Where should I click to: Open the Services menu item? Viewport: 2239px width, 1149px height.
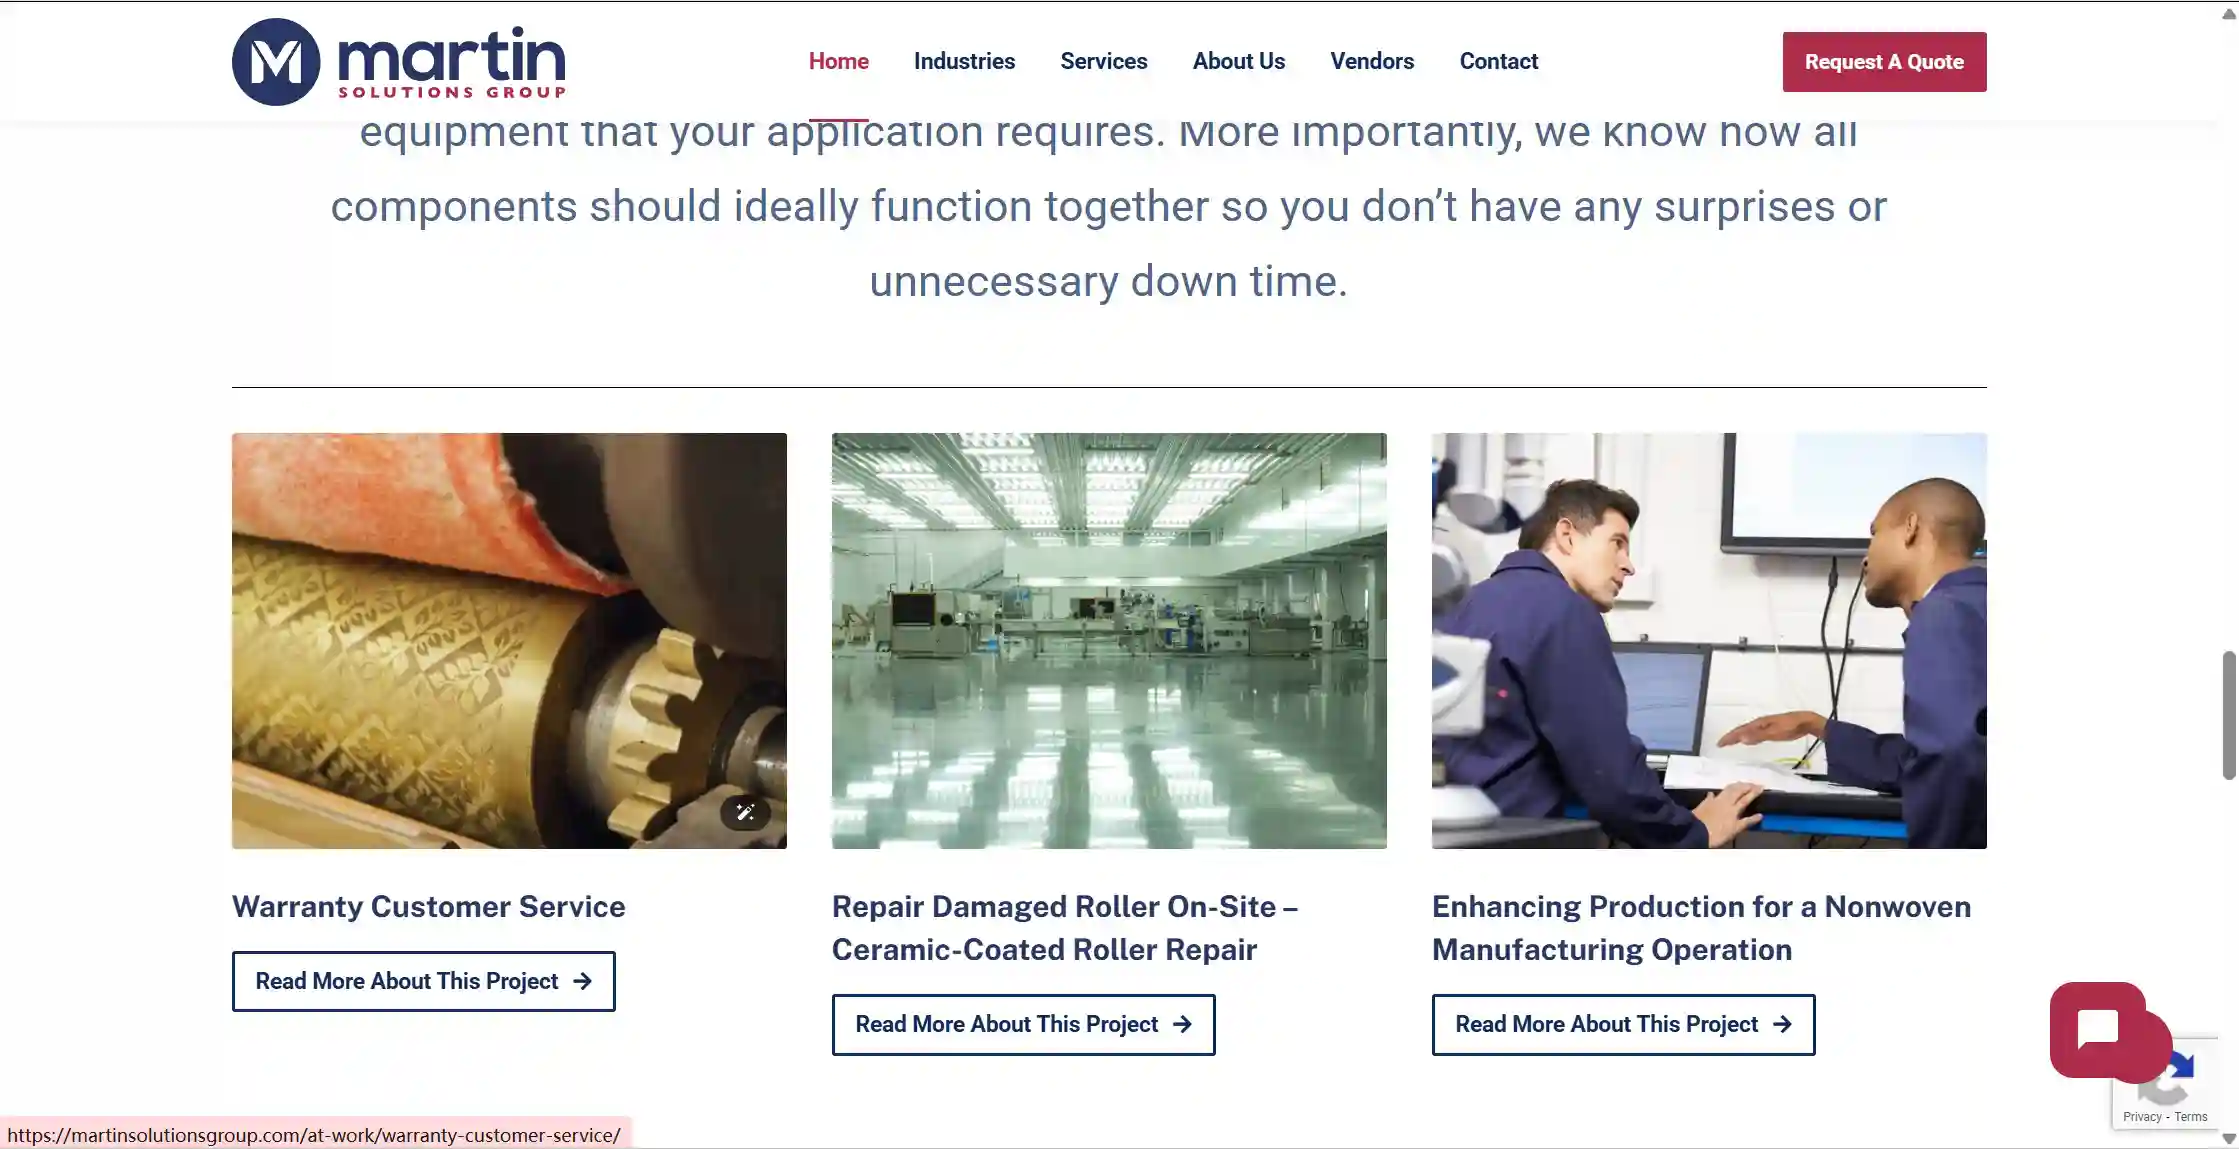pos(1104,61)
